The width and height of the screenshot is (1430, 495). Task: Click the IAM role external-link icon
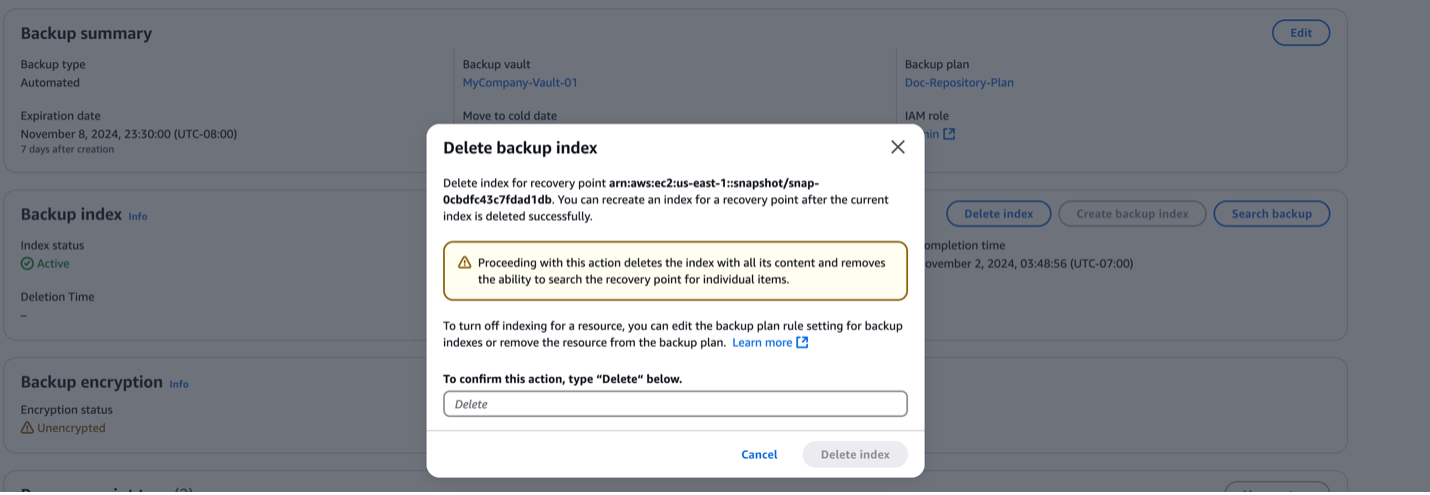point(949,134)
